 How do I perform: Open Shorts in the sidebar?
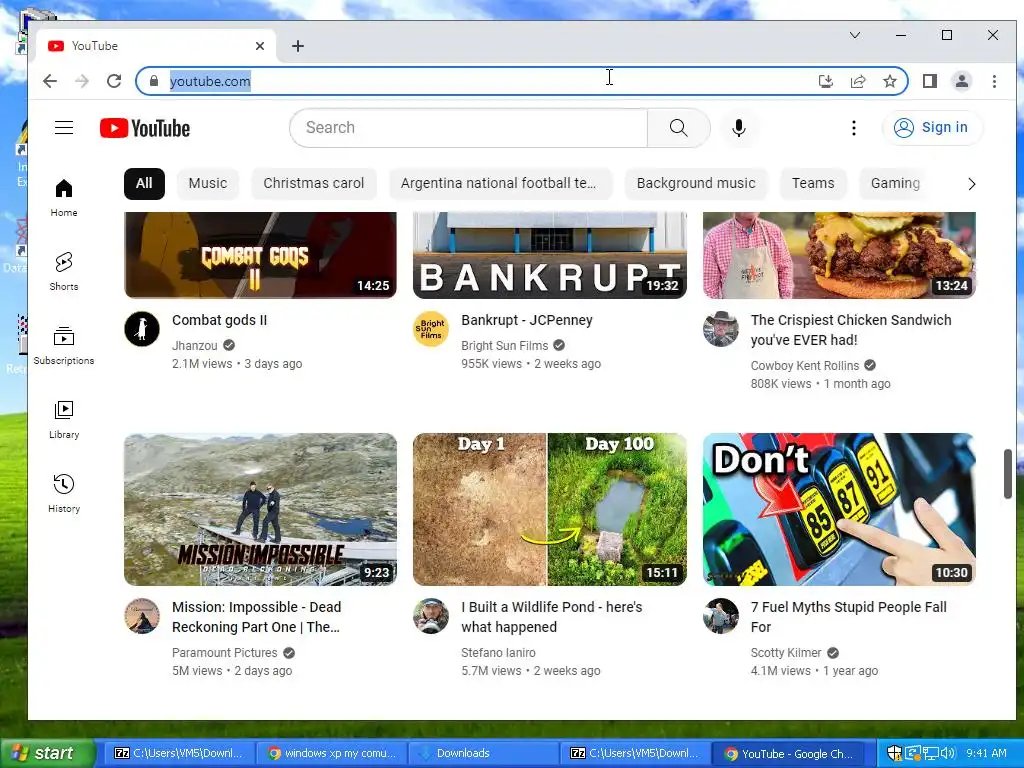(x=64, y=271)
